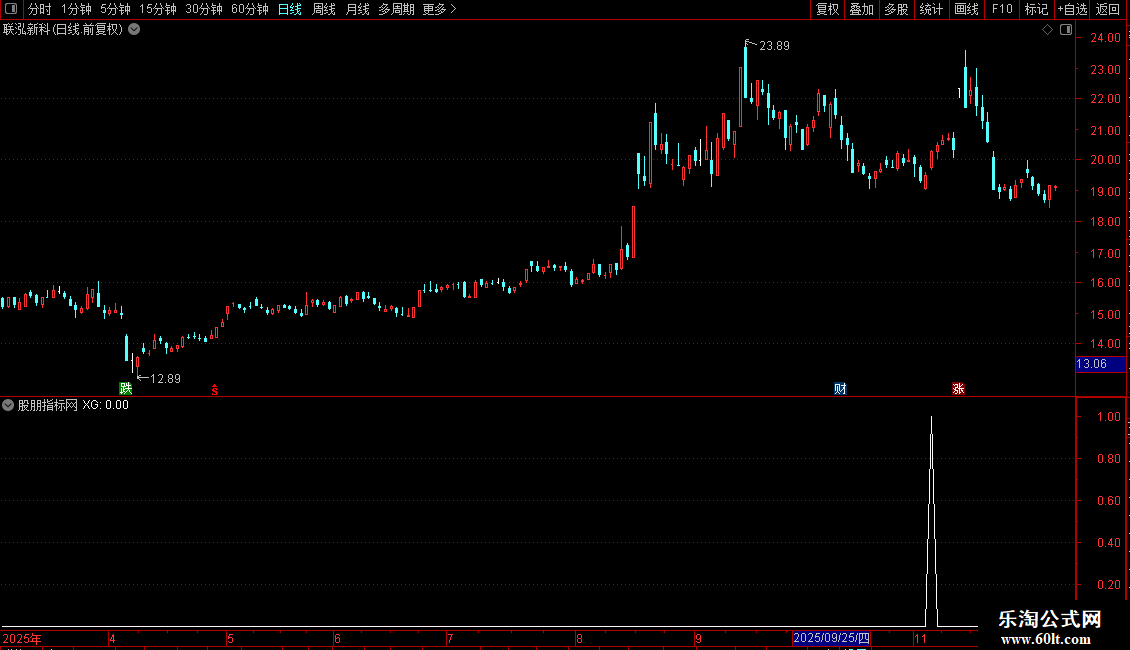Click the 叠加 overlay button
Screen dimensions: 1130x650
[861, 9]
